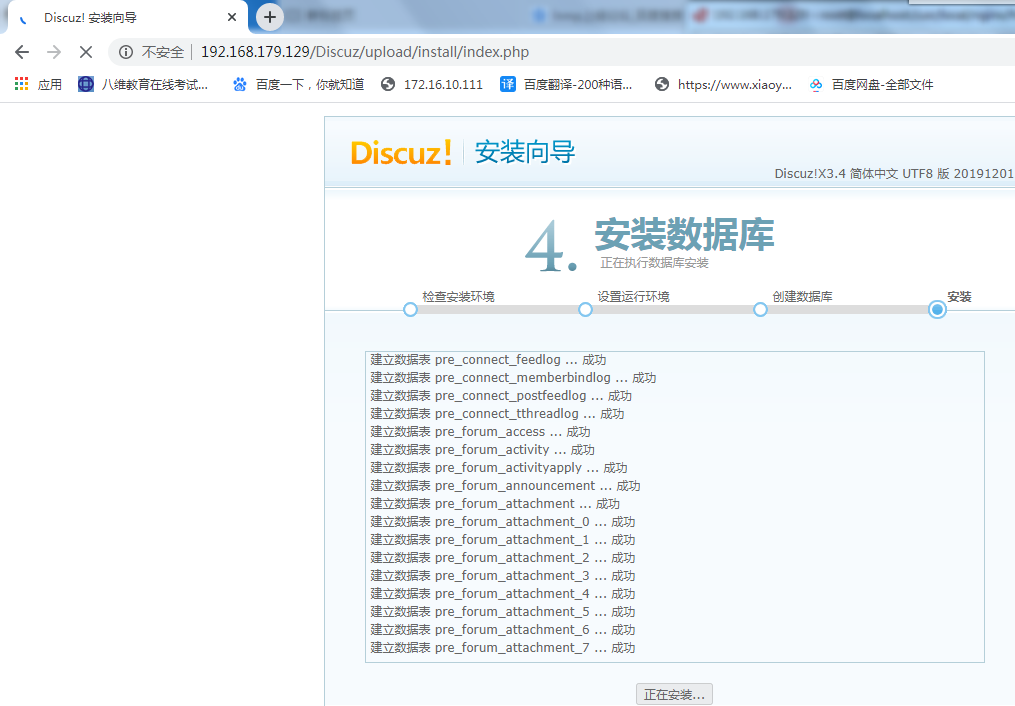The height and width of the screenshot is (706, 1015).
Task: Click the 设置运行环境 step label
Action: coord(634,296)
